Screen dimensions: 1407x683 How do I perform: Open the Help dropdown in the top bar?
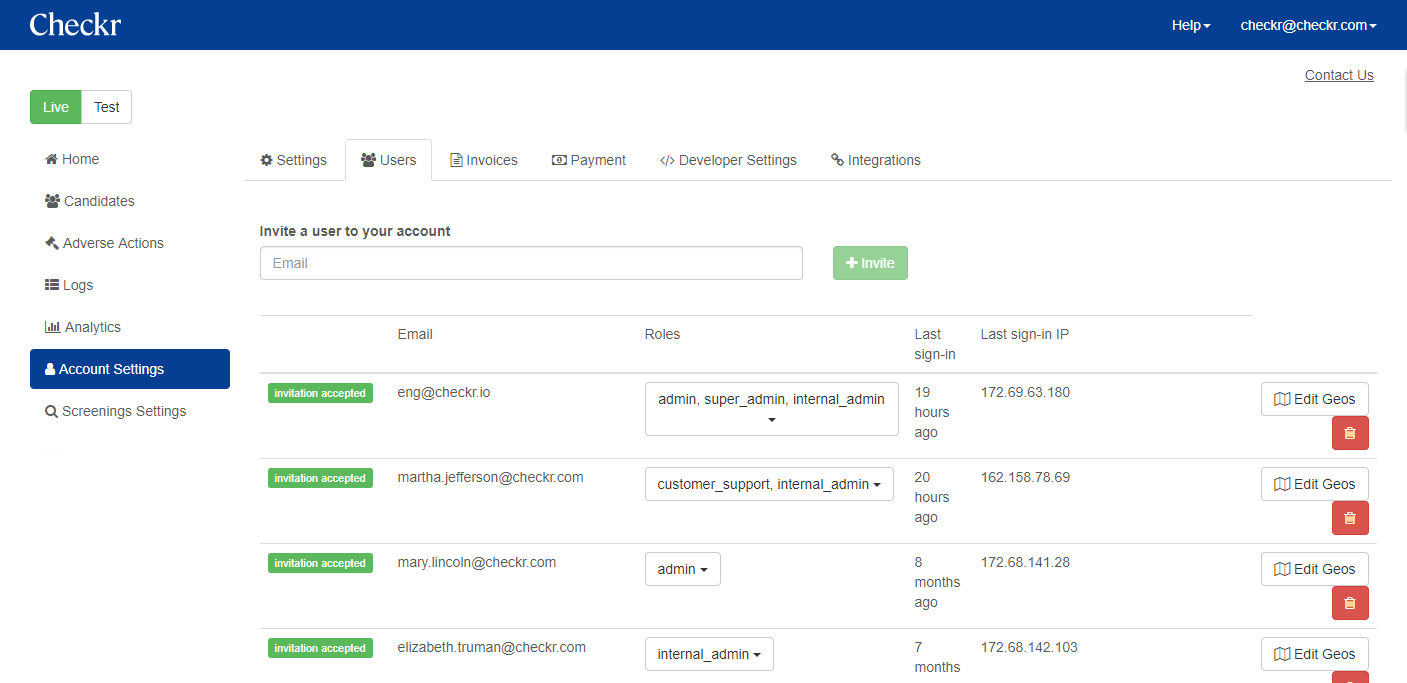tap(1190, 25)
